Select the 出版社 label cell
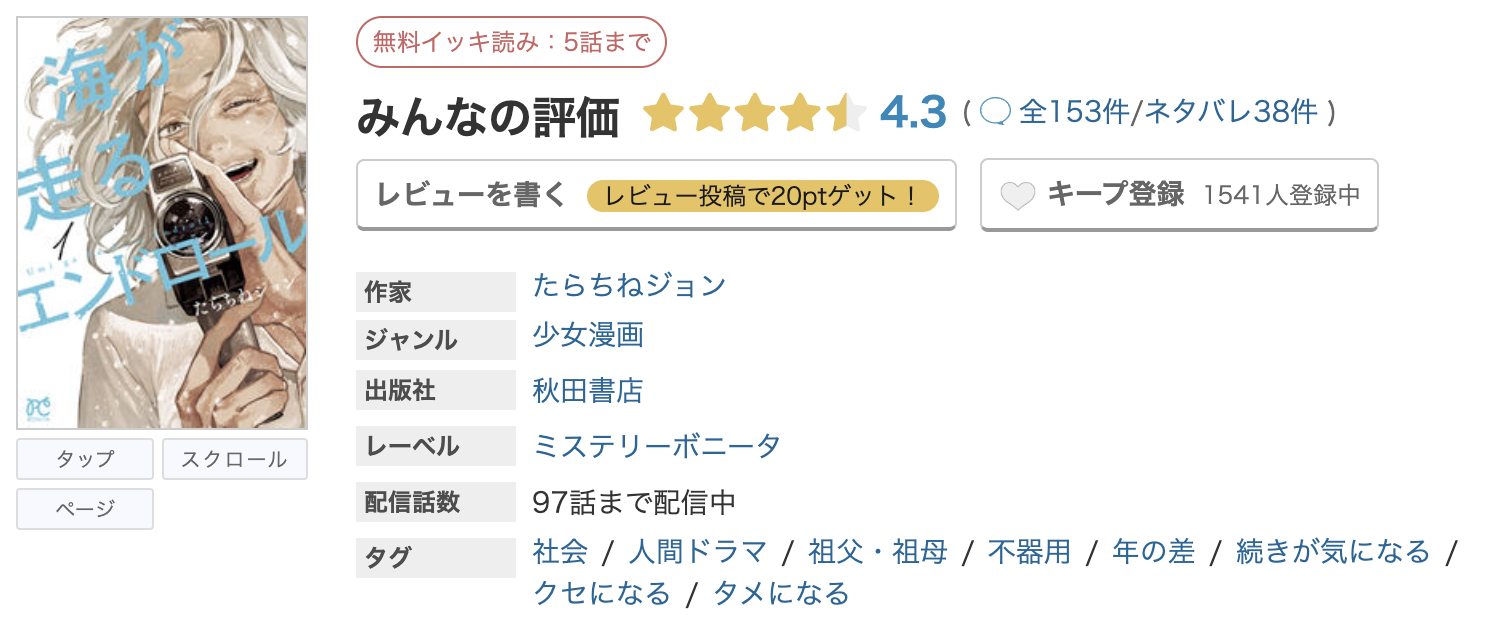 [x=435, y=390]
